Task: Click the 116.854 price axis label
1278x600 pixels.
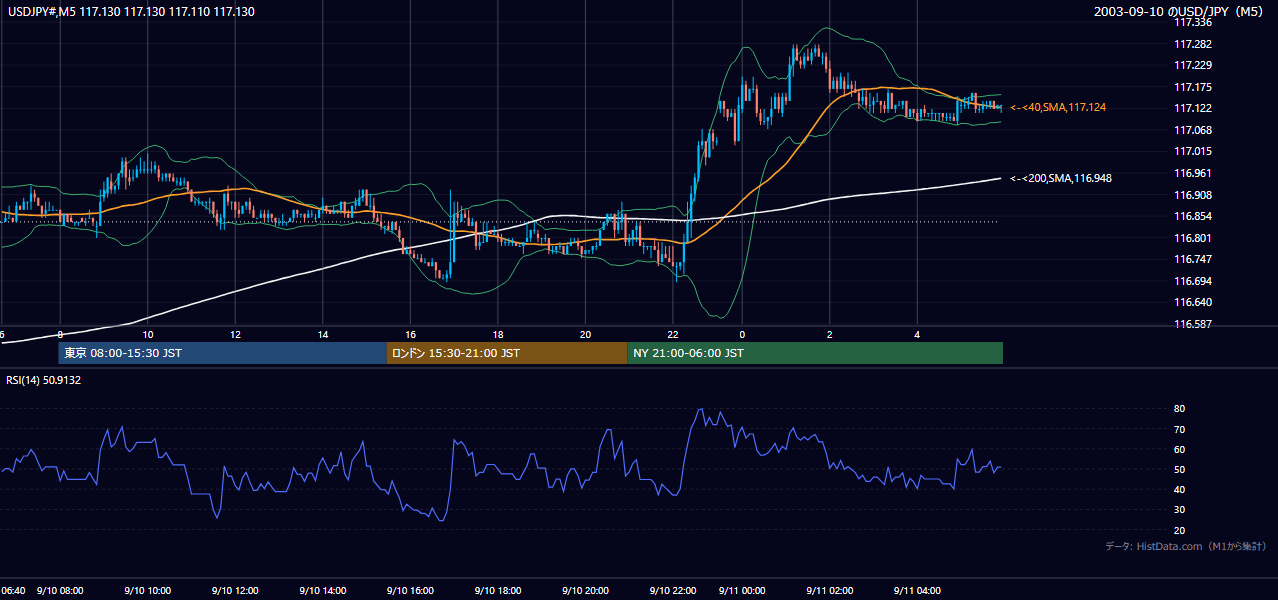Action: pos(1192,216)
